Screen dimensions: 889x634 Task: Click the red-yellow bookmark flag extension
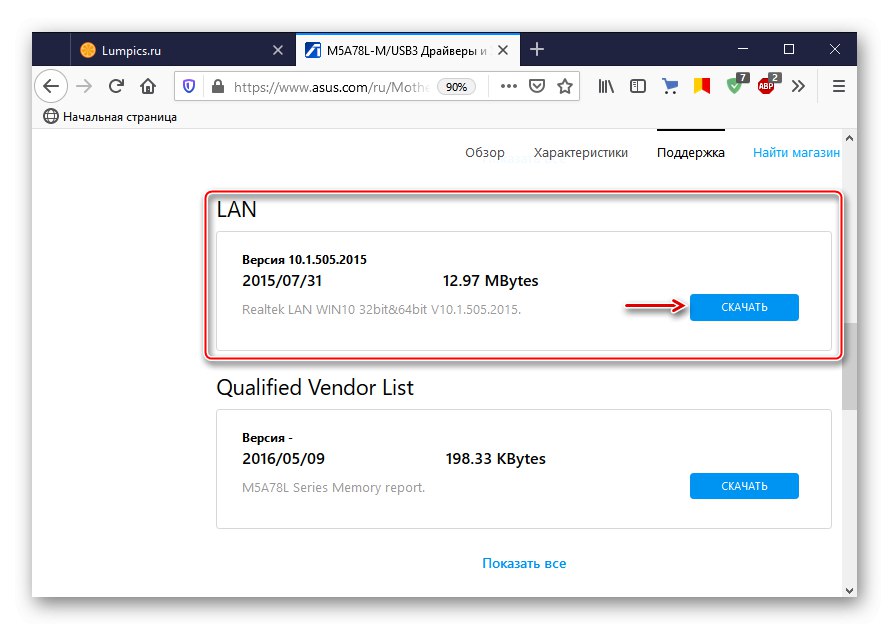(x=702, y=86)
